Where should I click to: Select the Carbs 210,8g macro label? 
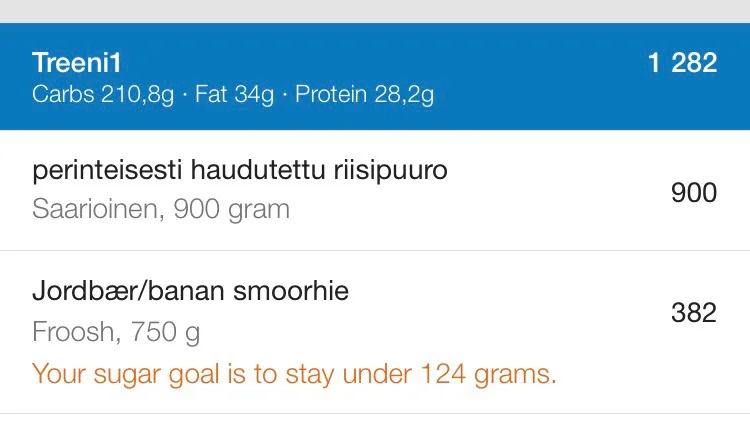pyautogui.click(x=103, y=95)
